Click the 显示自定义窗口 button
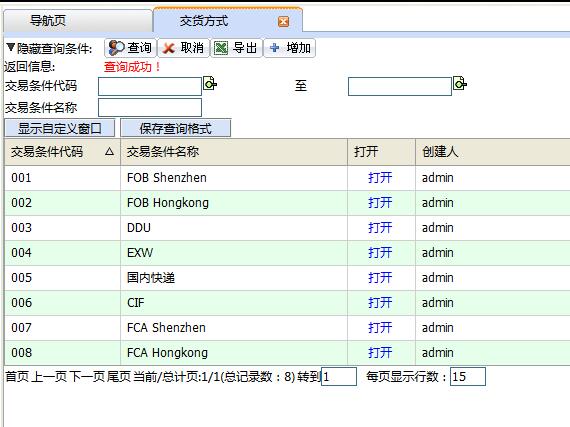The image size is (570, 427). point(60,128)
